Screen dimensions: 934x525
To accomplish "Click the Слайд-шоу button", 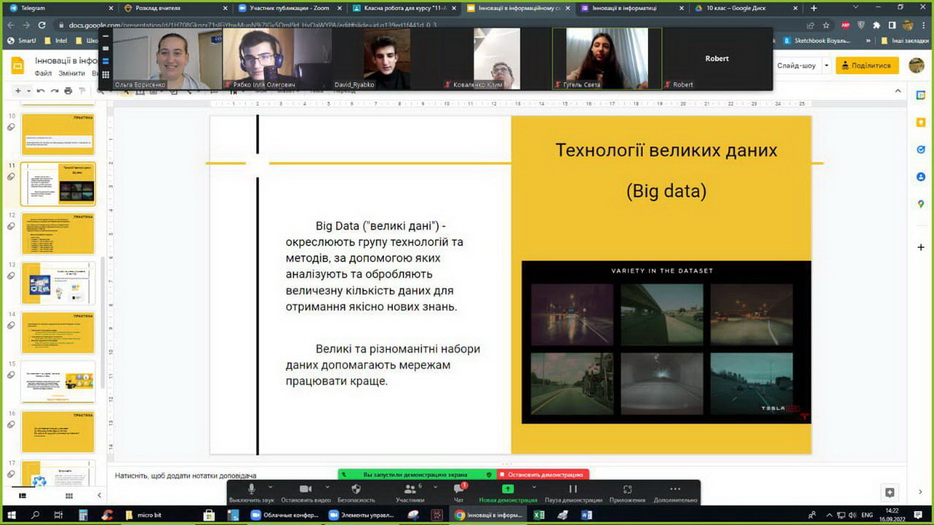I will pos(796,66).
